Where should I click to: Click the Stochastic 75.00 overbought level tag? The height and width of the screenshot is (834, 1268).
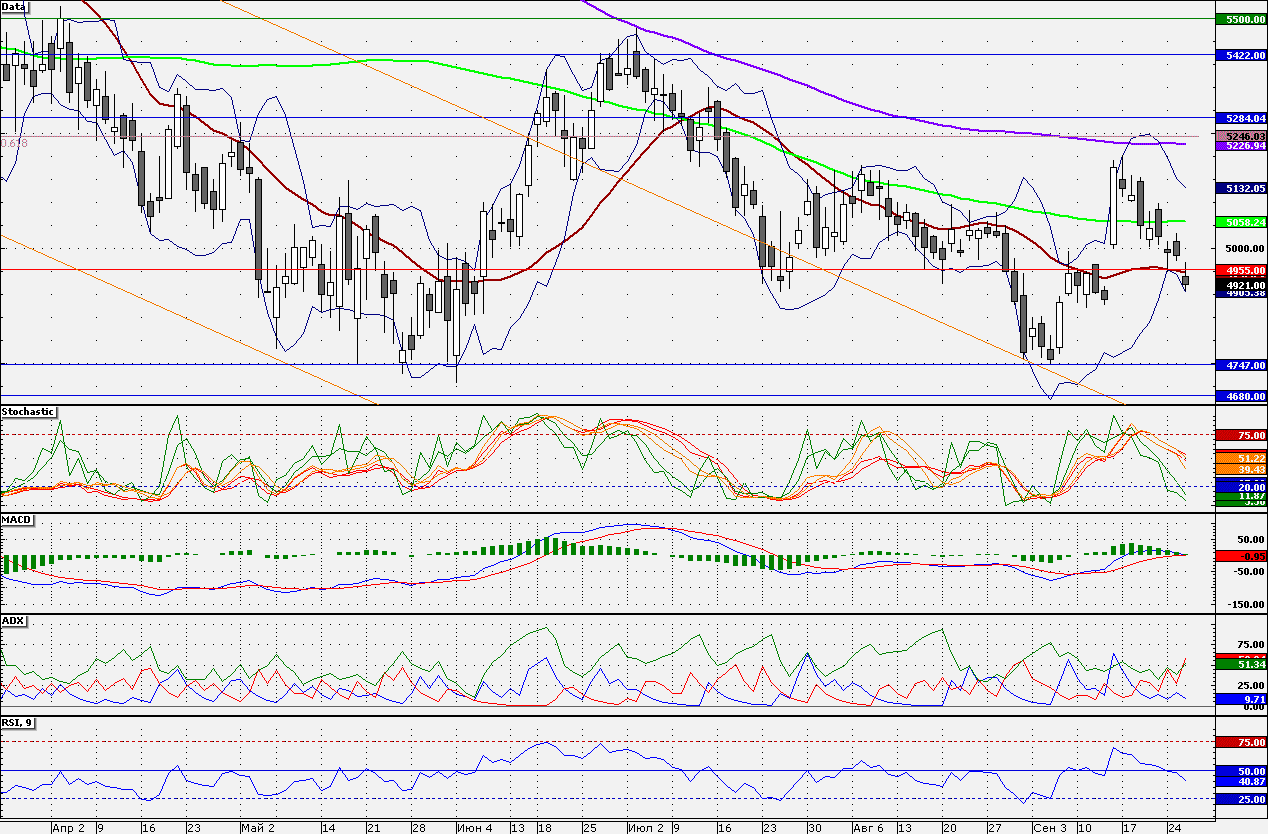pyautogui.click(x=1239, y=435)
